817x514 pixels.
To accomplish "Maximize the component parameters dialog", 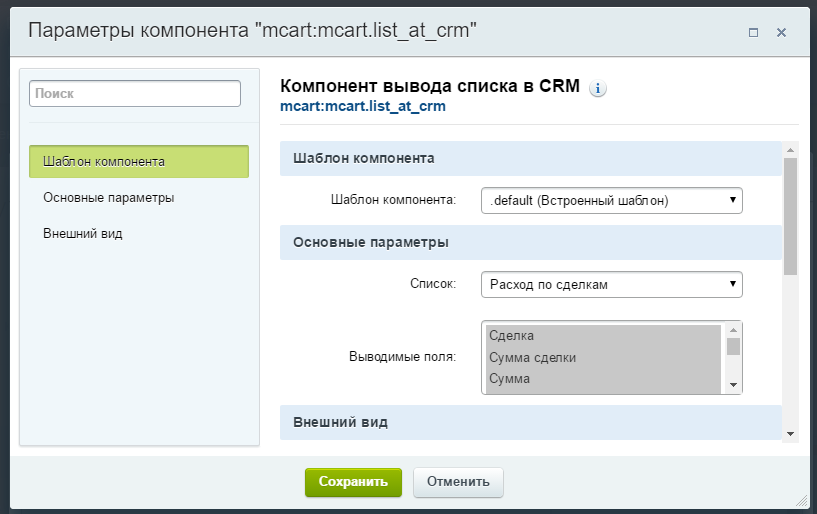I will tap(753, 32).
